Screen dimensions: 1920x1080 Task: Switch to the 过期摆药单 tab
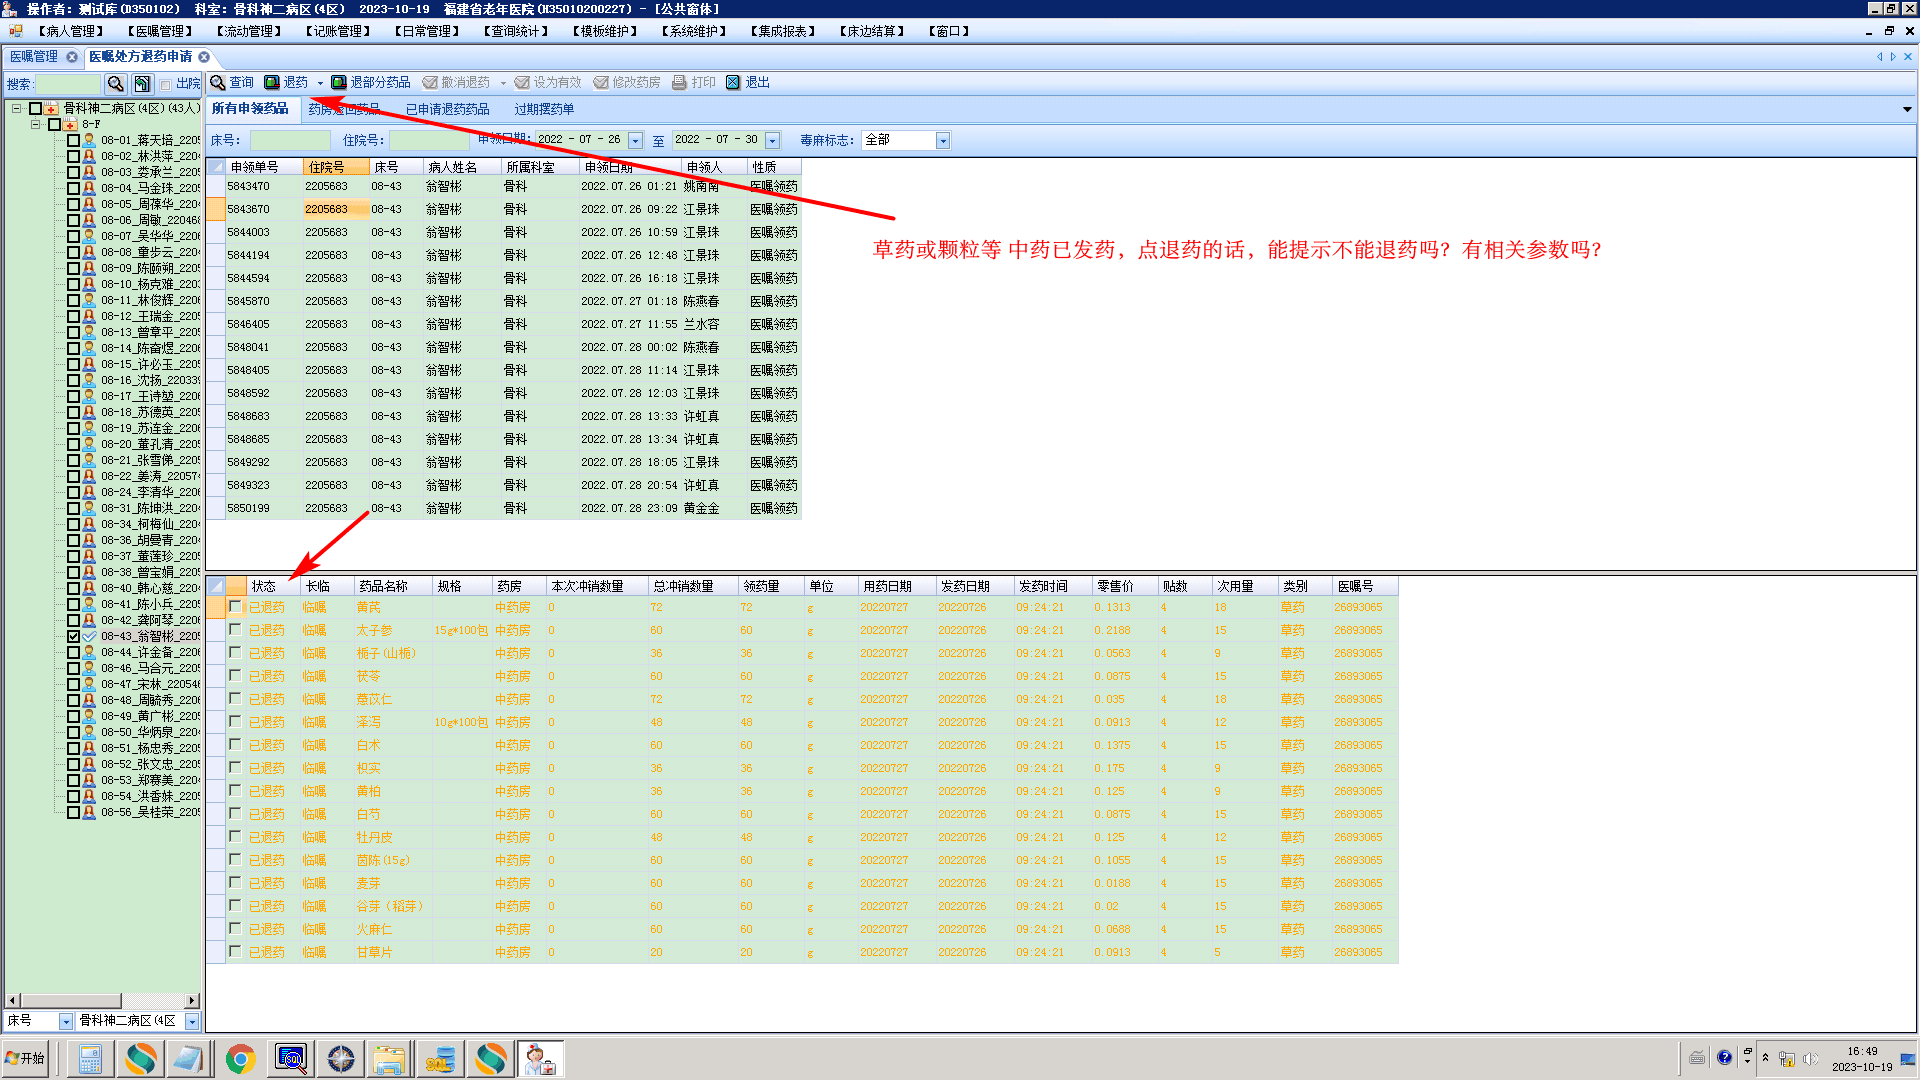544,109
